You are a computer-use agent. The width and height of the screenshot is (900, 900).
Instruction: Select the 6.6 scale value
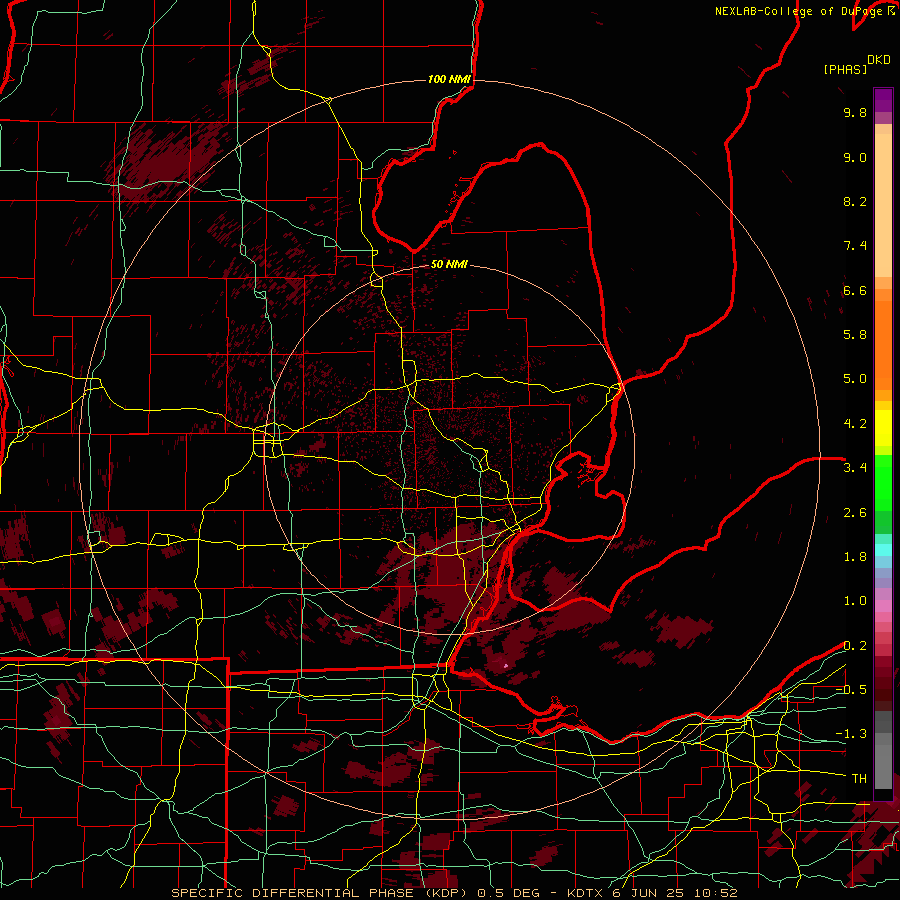(855, 290)
